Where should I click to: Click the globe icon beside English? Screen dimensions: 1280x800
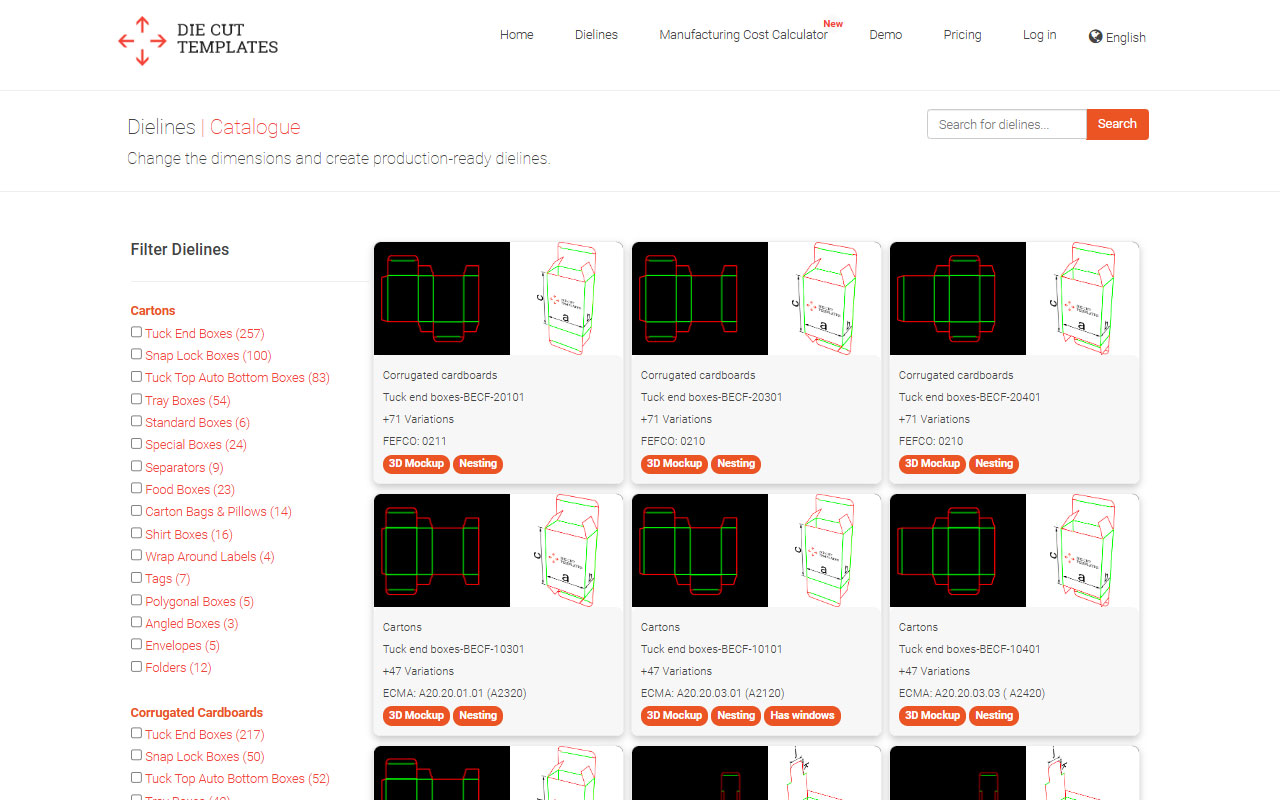pos(1096,37)
